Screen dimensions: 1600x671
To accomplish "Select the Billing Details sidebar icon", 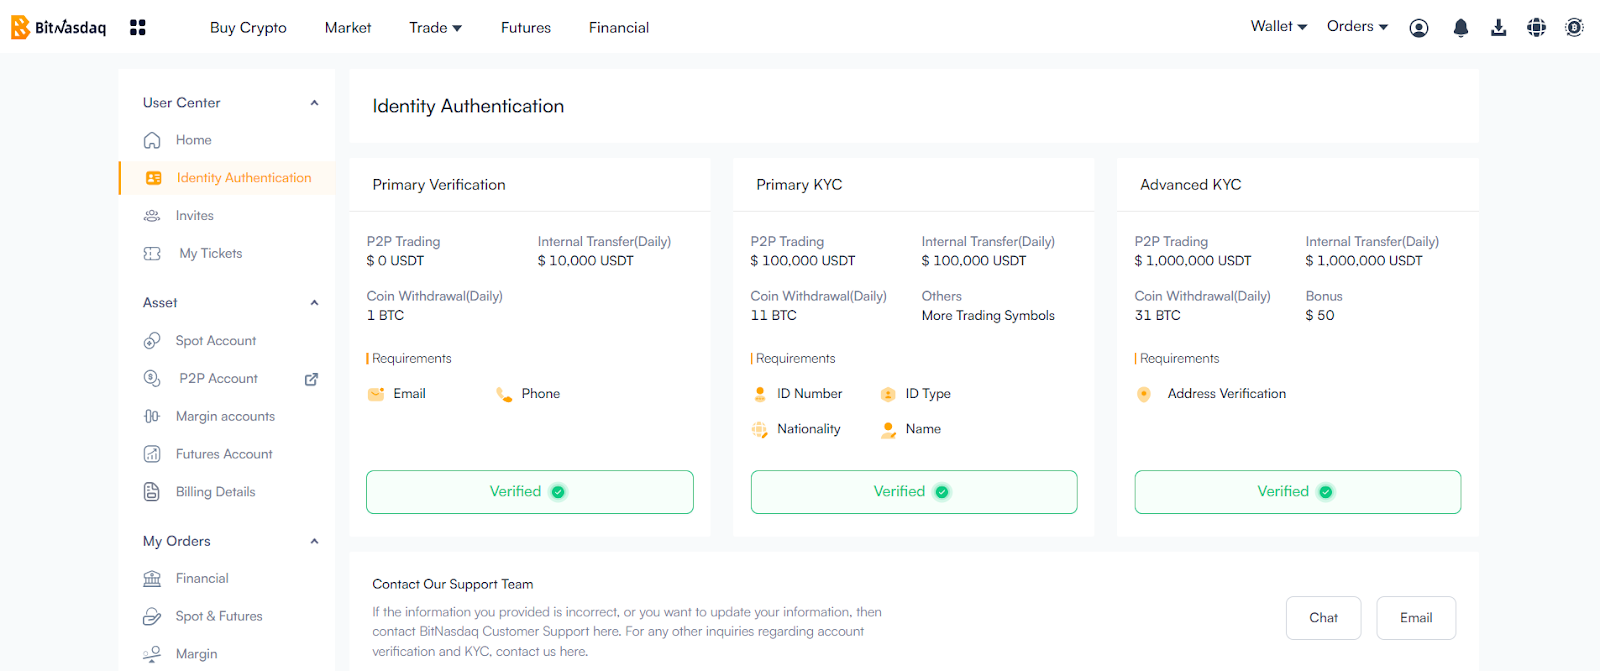I will (152, 492).
